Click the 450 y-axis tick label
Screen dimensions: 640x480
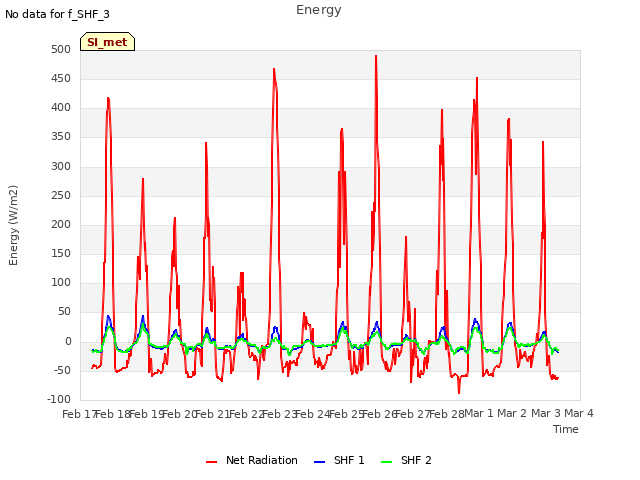coord(61,78)
